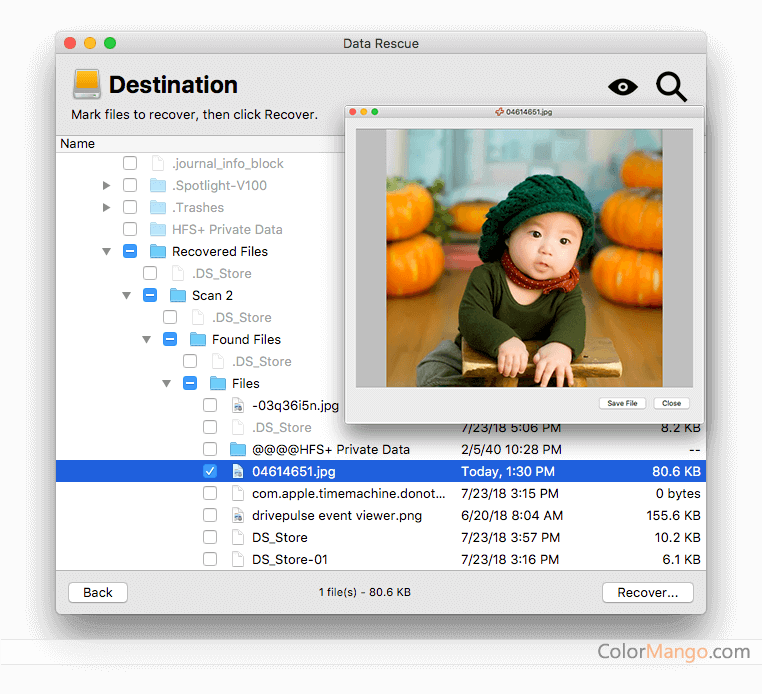Check the -03q36i5n.jpg checkbox

tap(210, 406)
